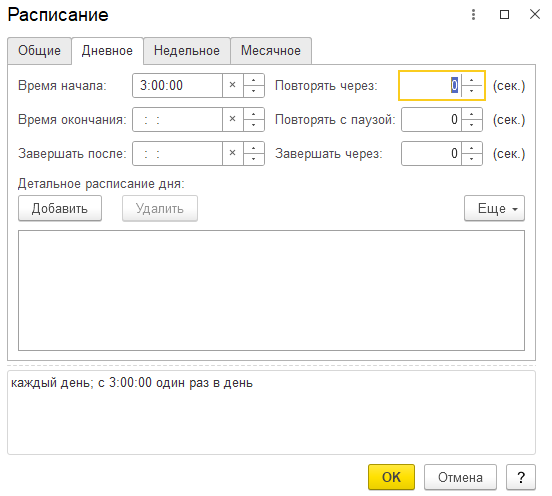Viewport: 552px width, 496px height.
Task: Click the 'Время начала:' label
Action: (62, 86)
